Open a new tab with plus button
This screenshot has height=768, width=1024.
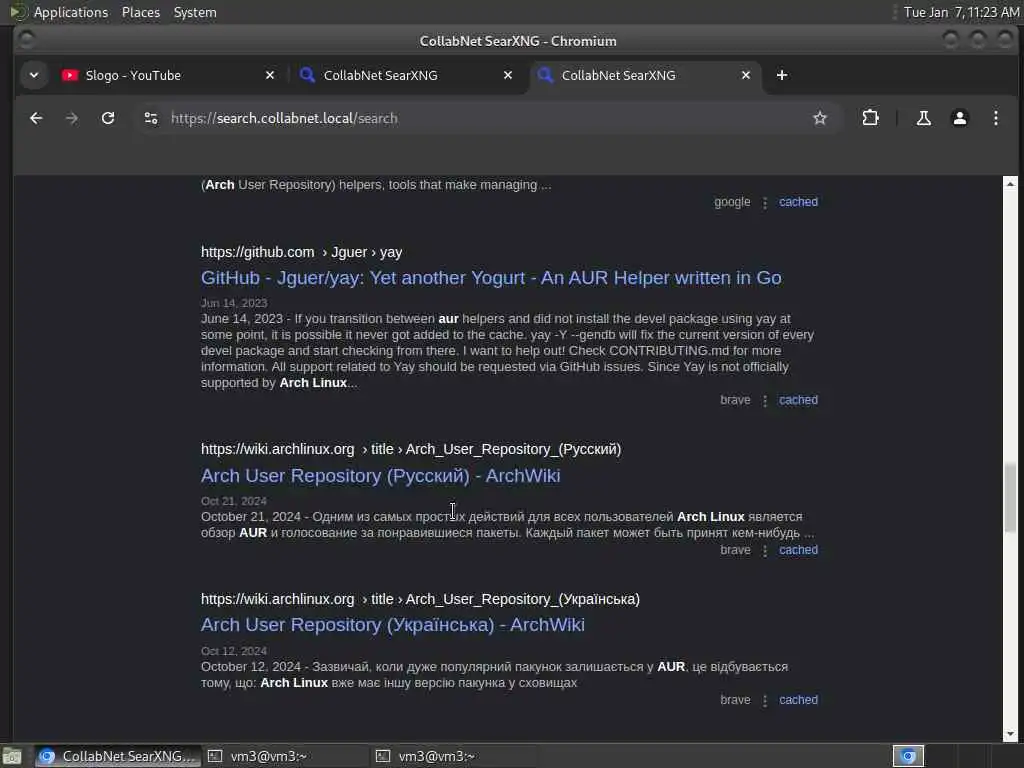click(782, 75)
